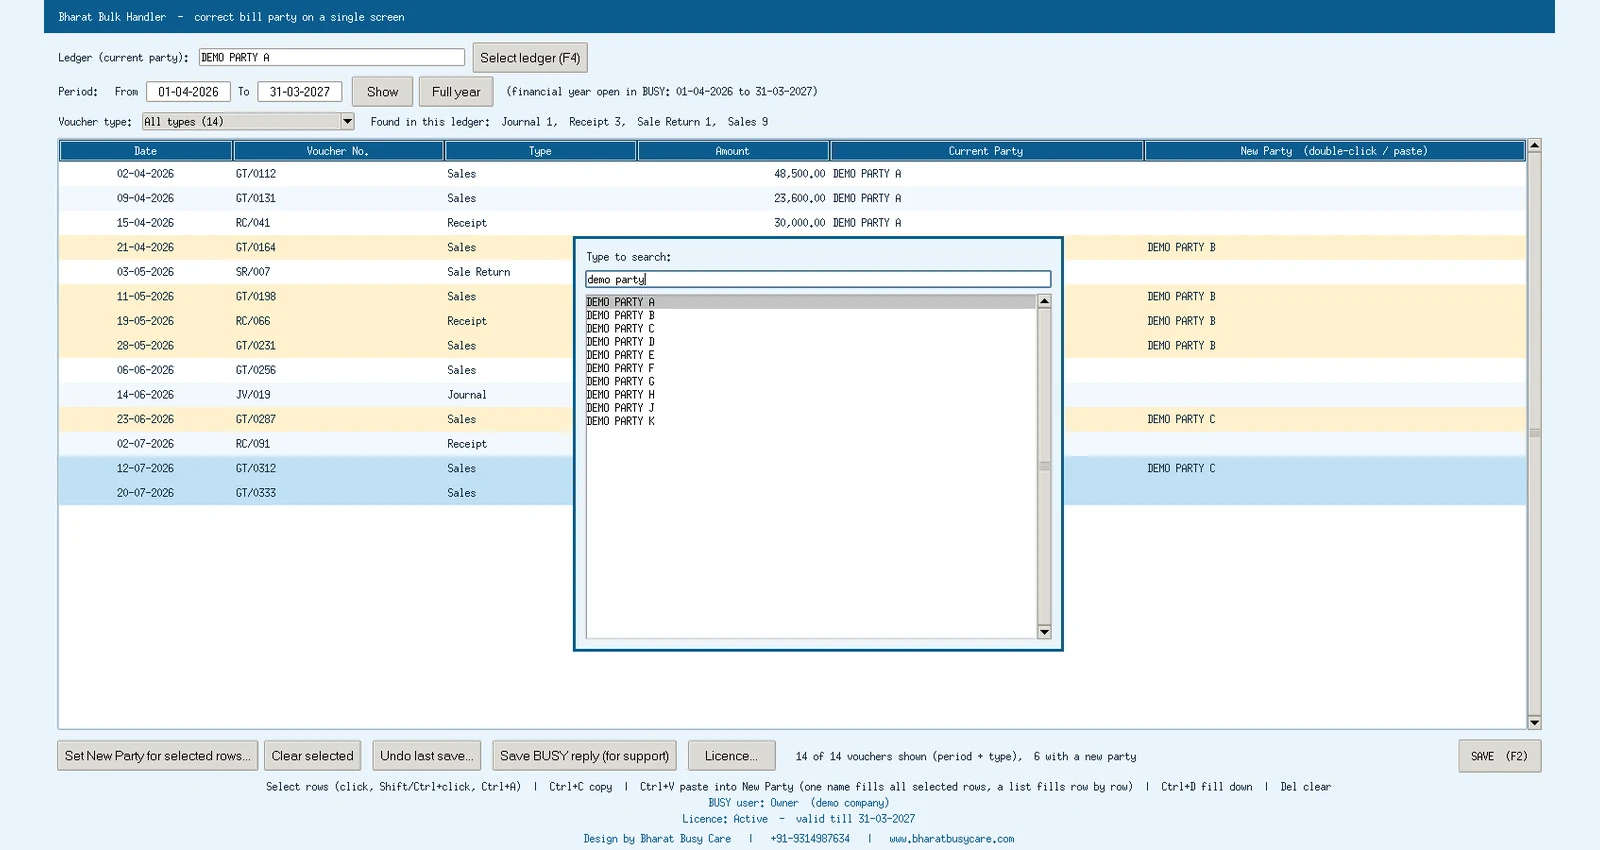Click the Type to search input box
Screen dimensions: 1600x850
tap(818, 279)
